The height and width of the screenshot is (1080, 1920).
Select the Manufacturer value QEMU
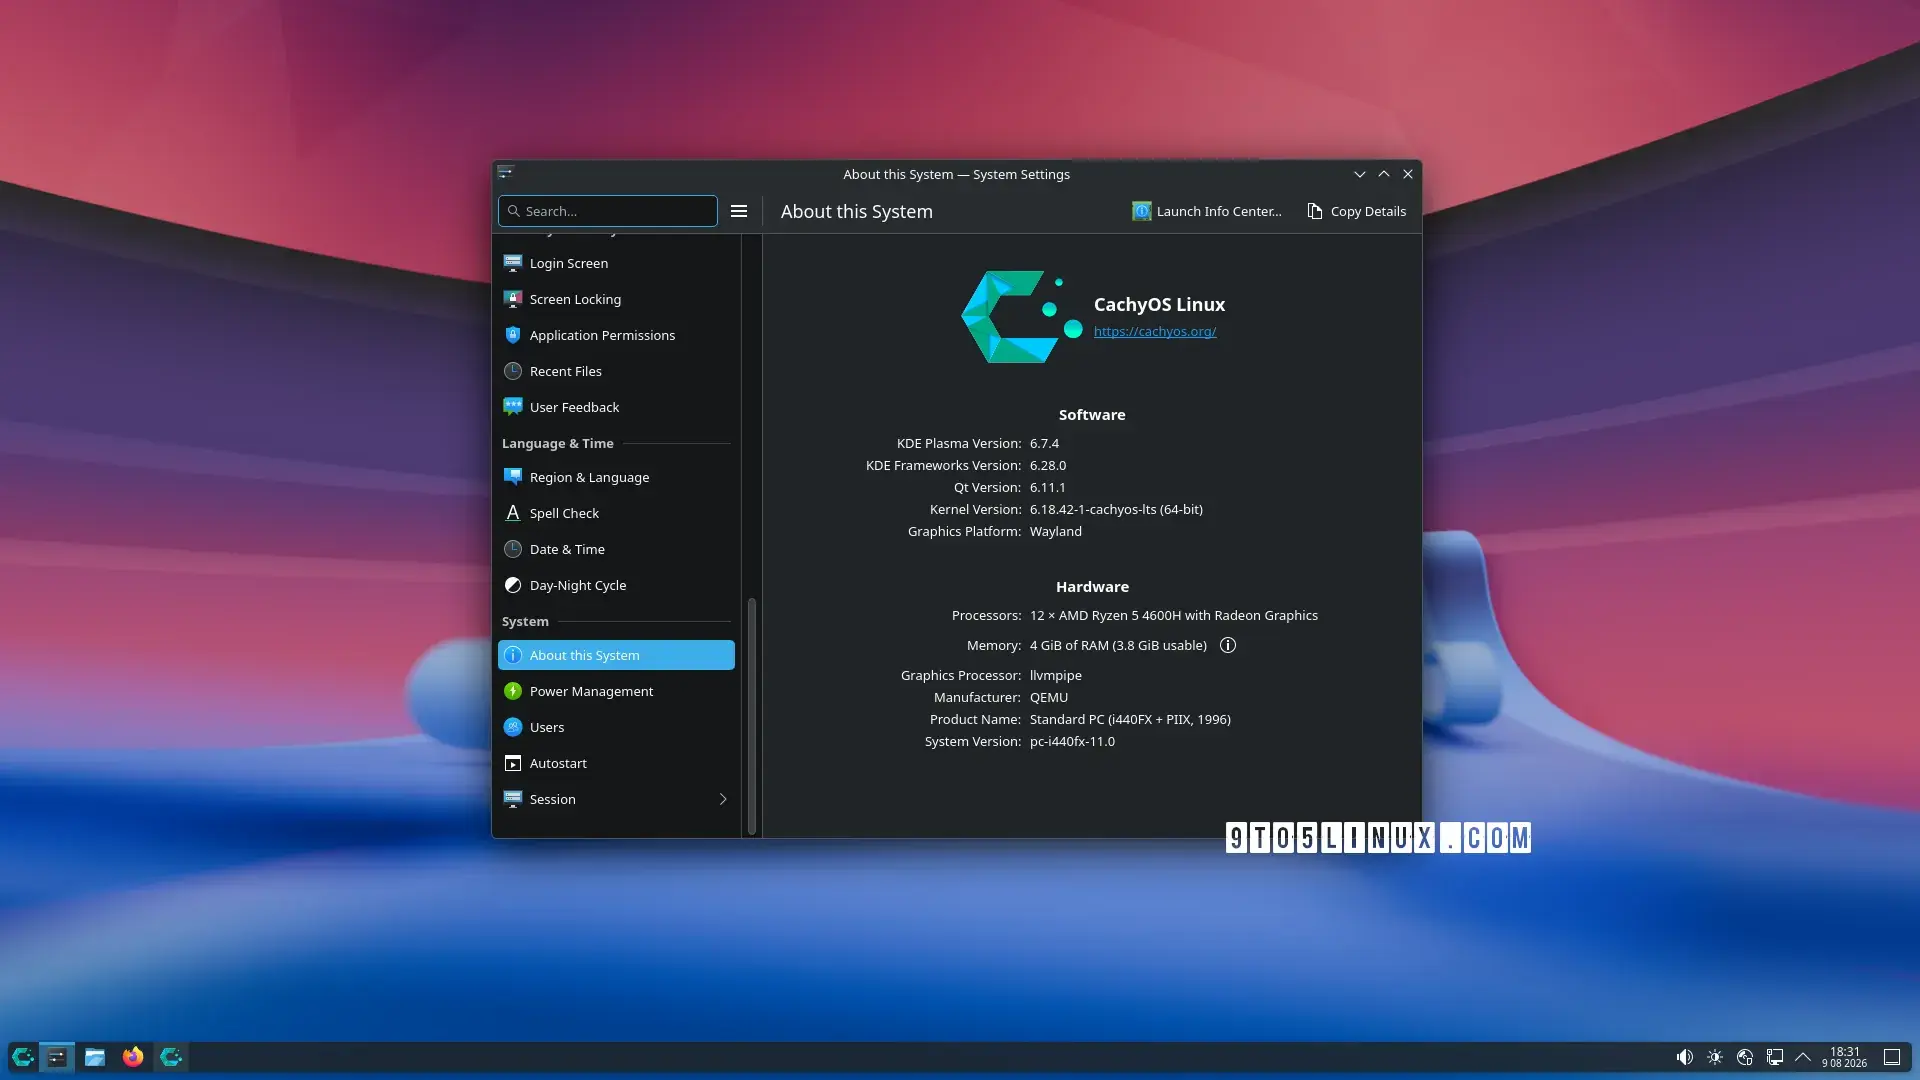click(x=1049, y=697)
